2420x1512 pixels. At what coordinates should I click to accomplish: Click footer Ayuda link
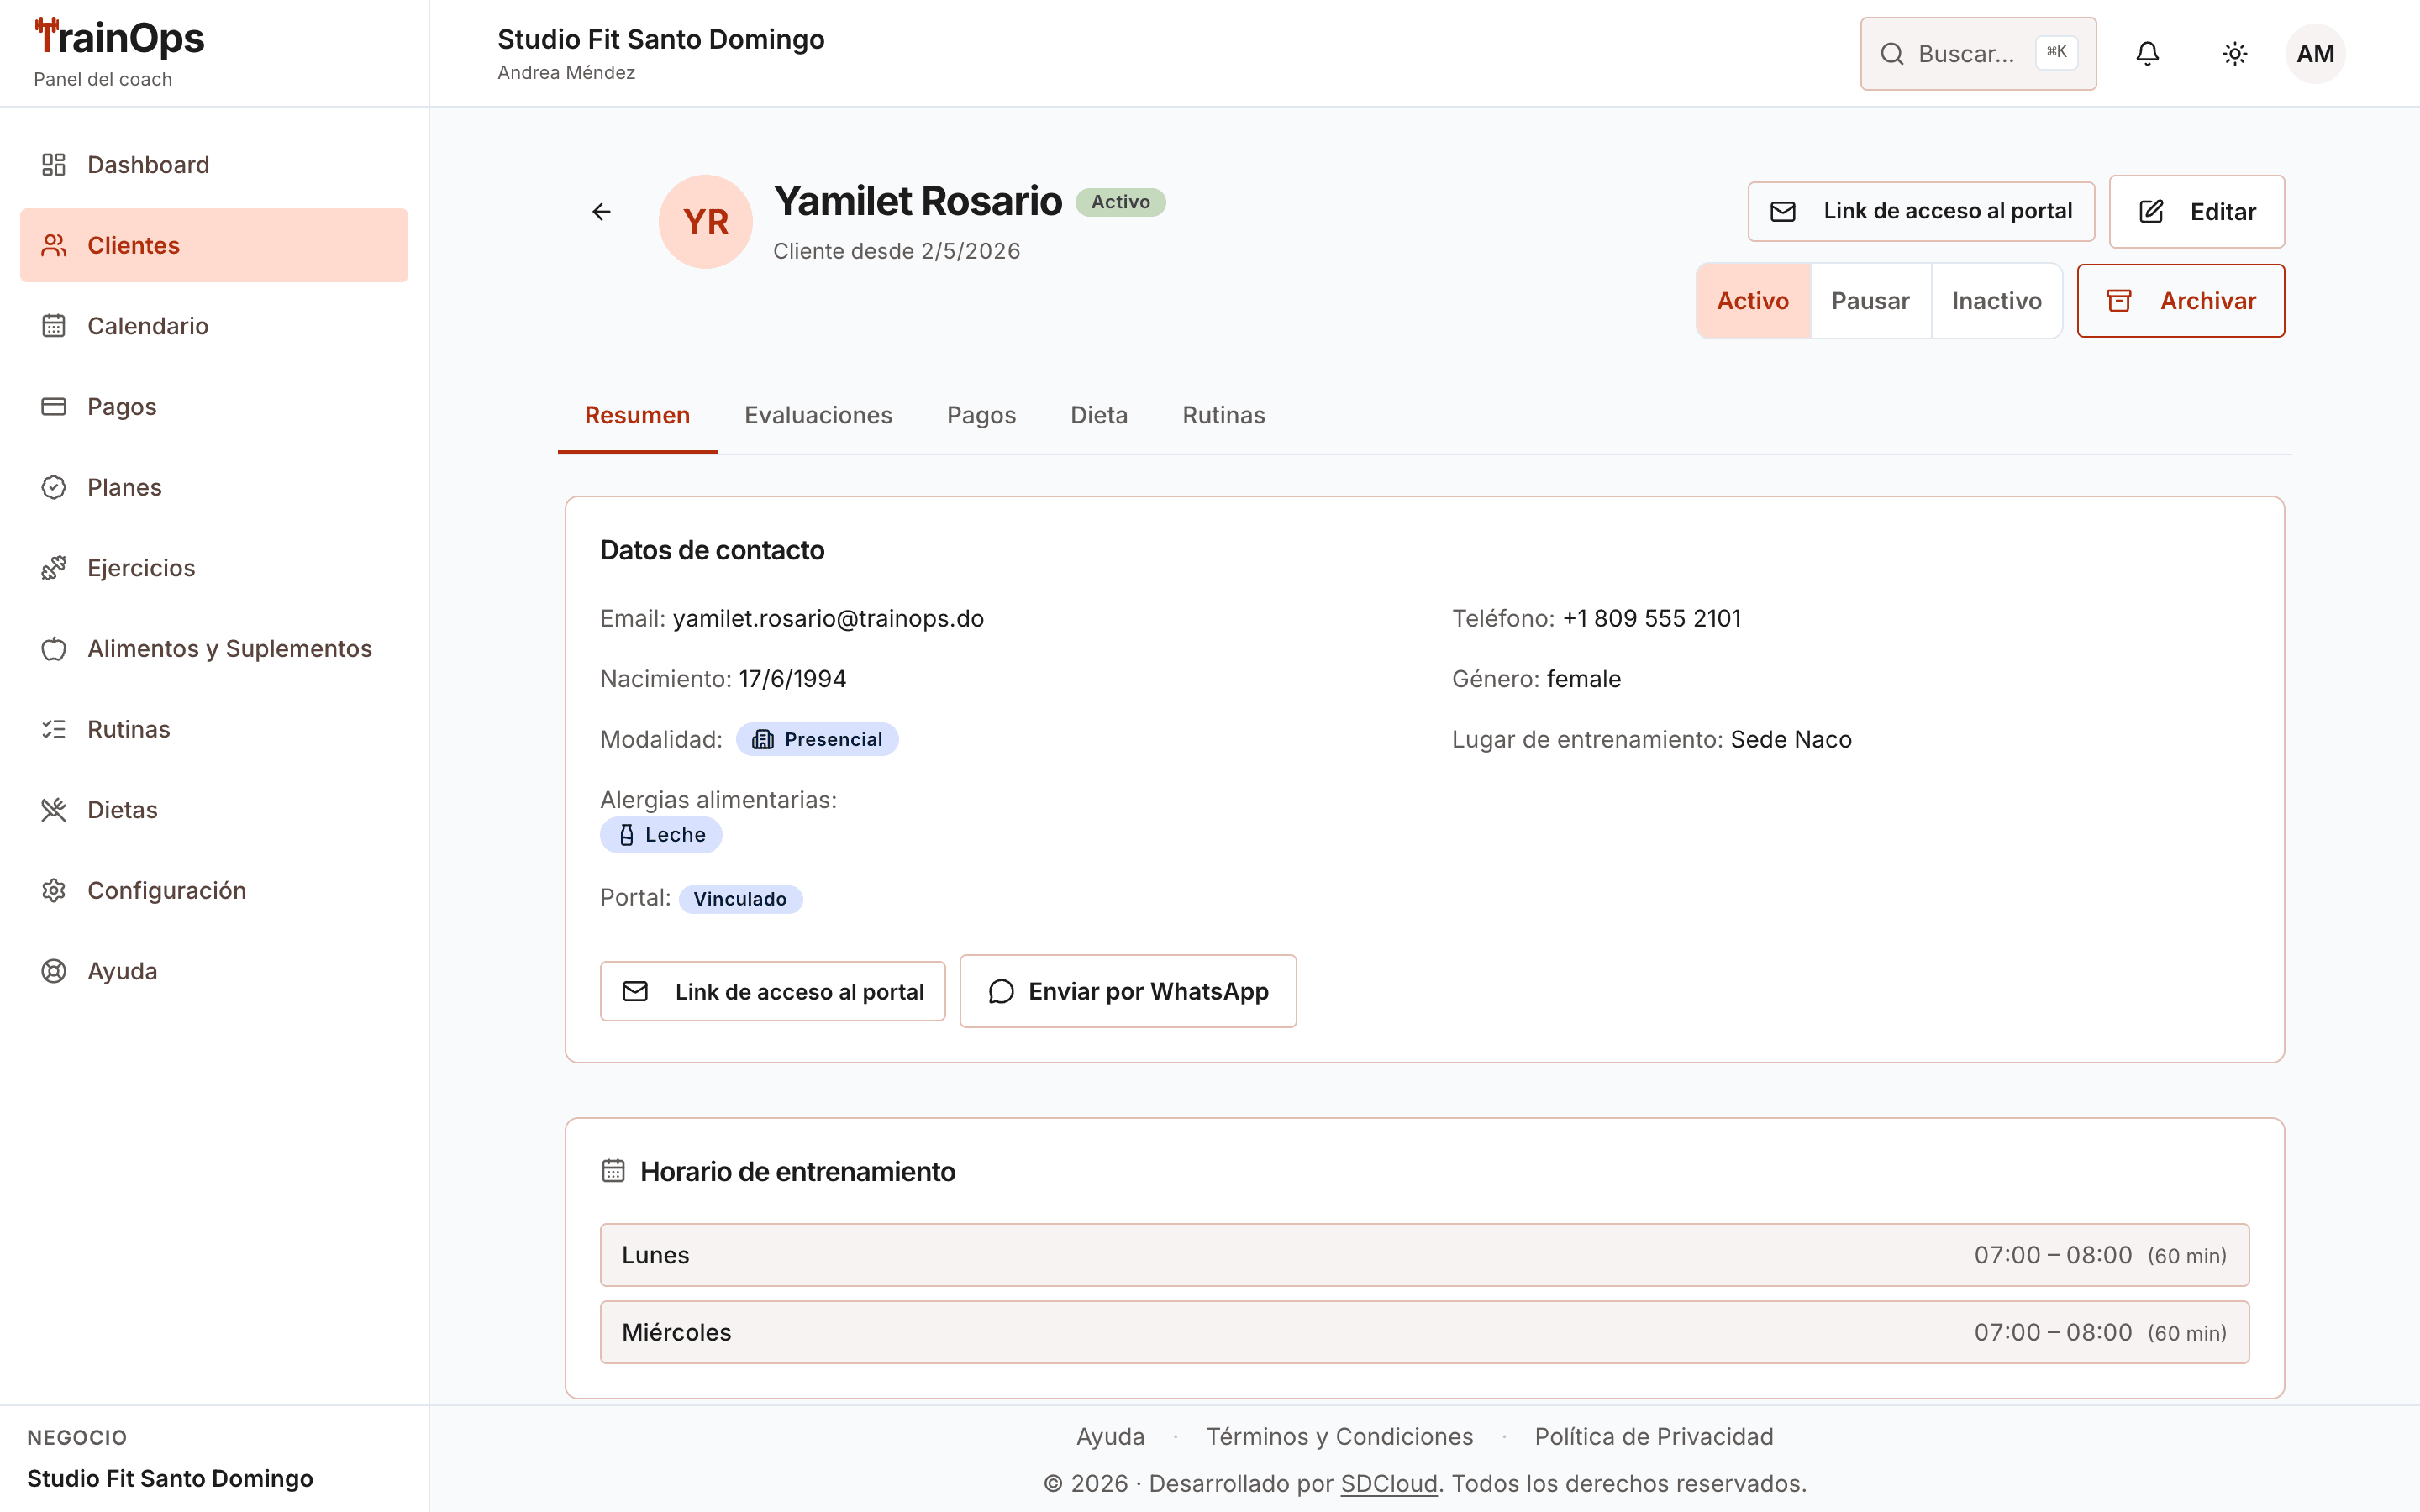1110,1436
